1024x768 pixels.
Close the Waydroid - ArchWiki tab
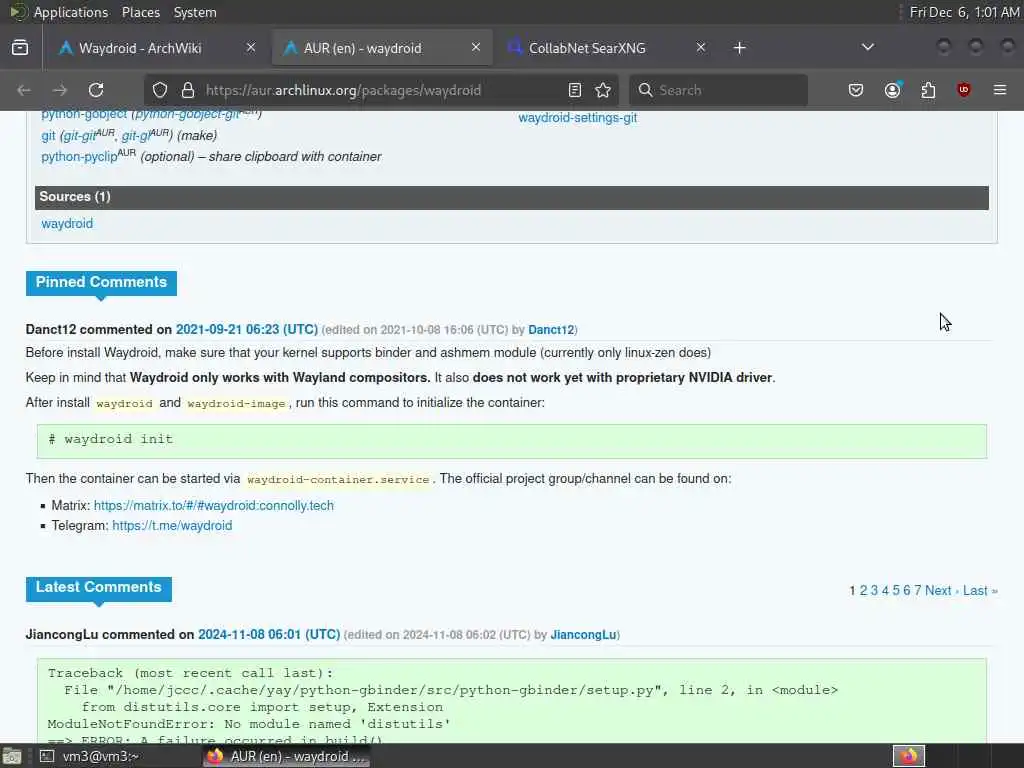(x=251, y=48)
